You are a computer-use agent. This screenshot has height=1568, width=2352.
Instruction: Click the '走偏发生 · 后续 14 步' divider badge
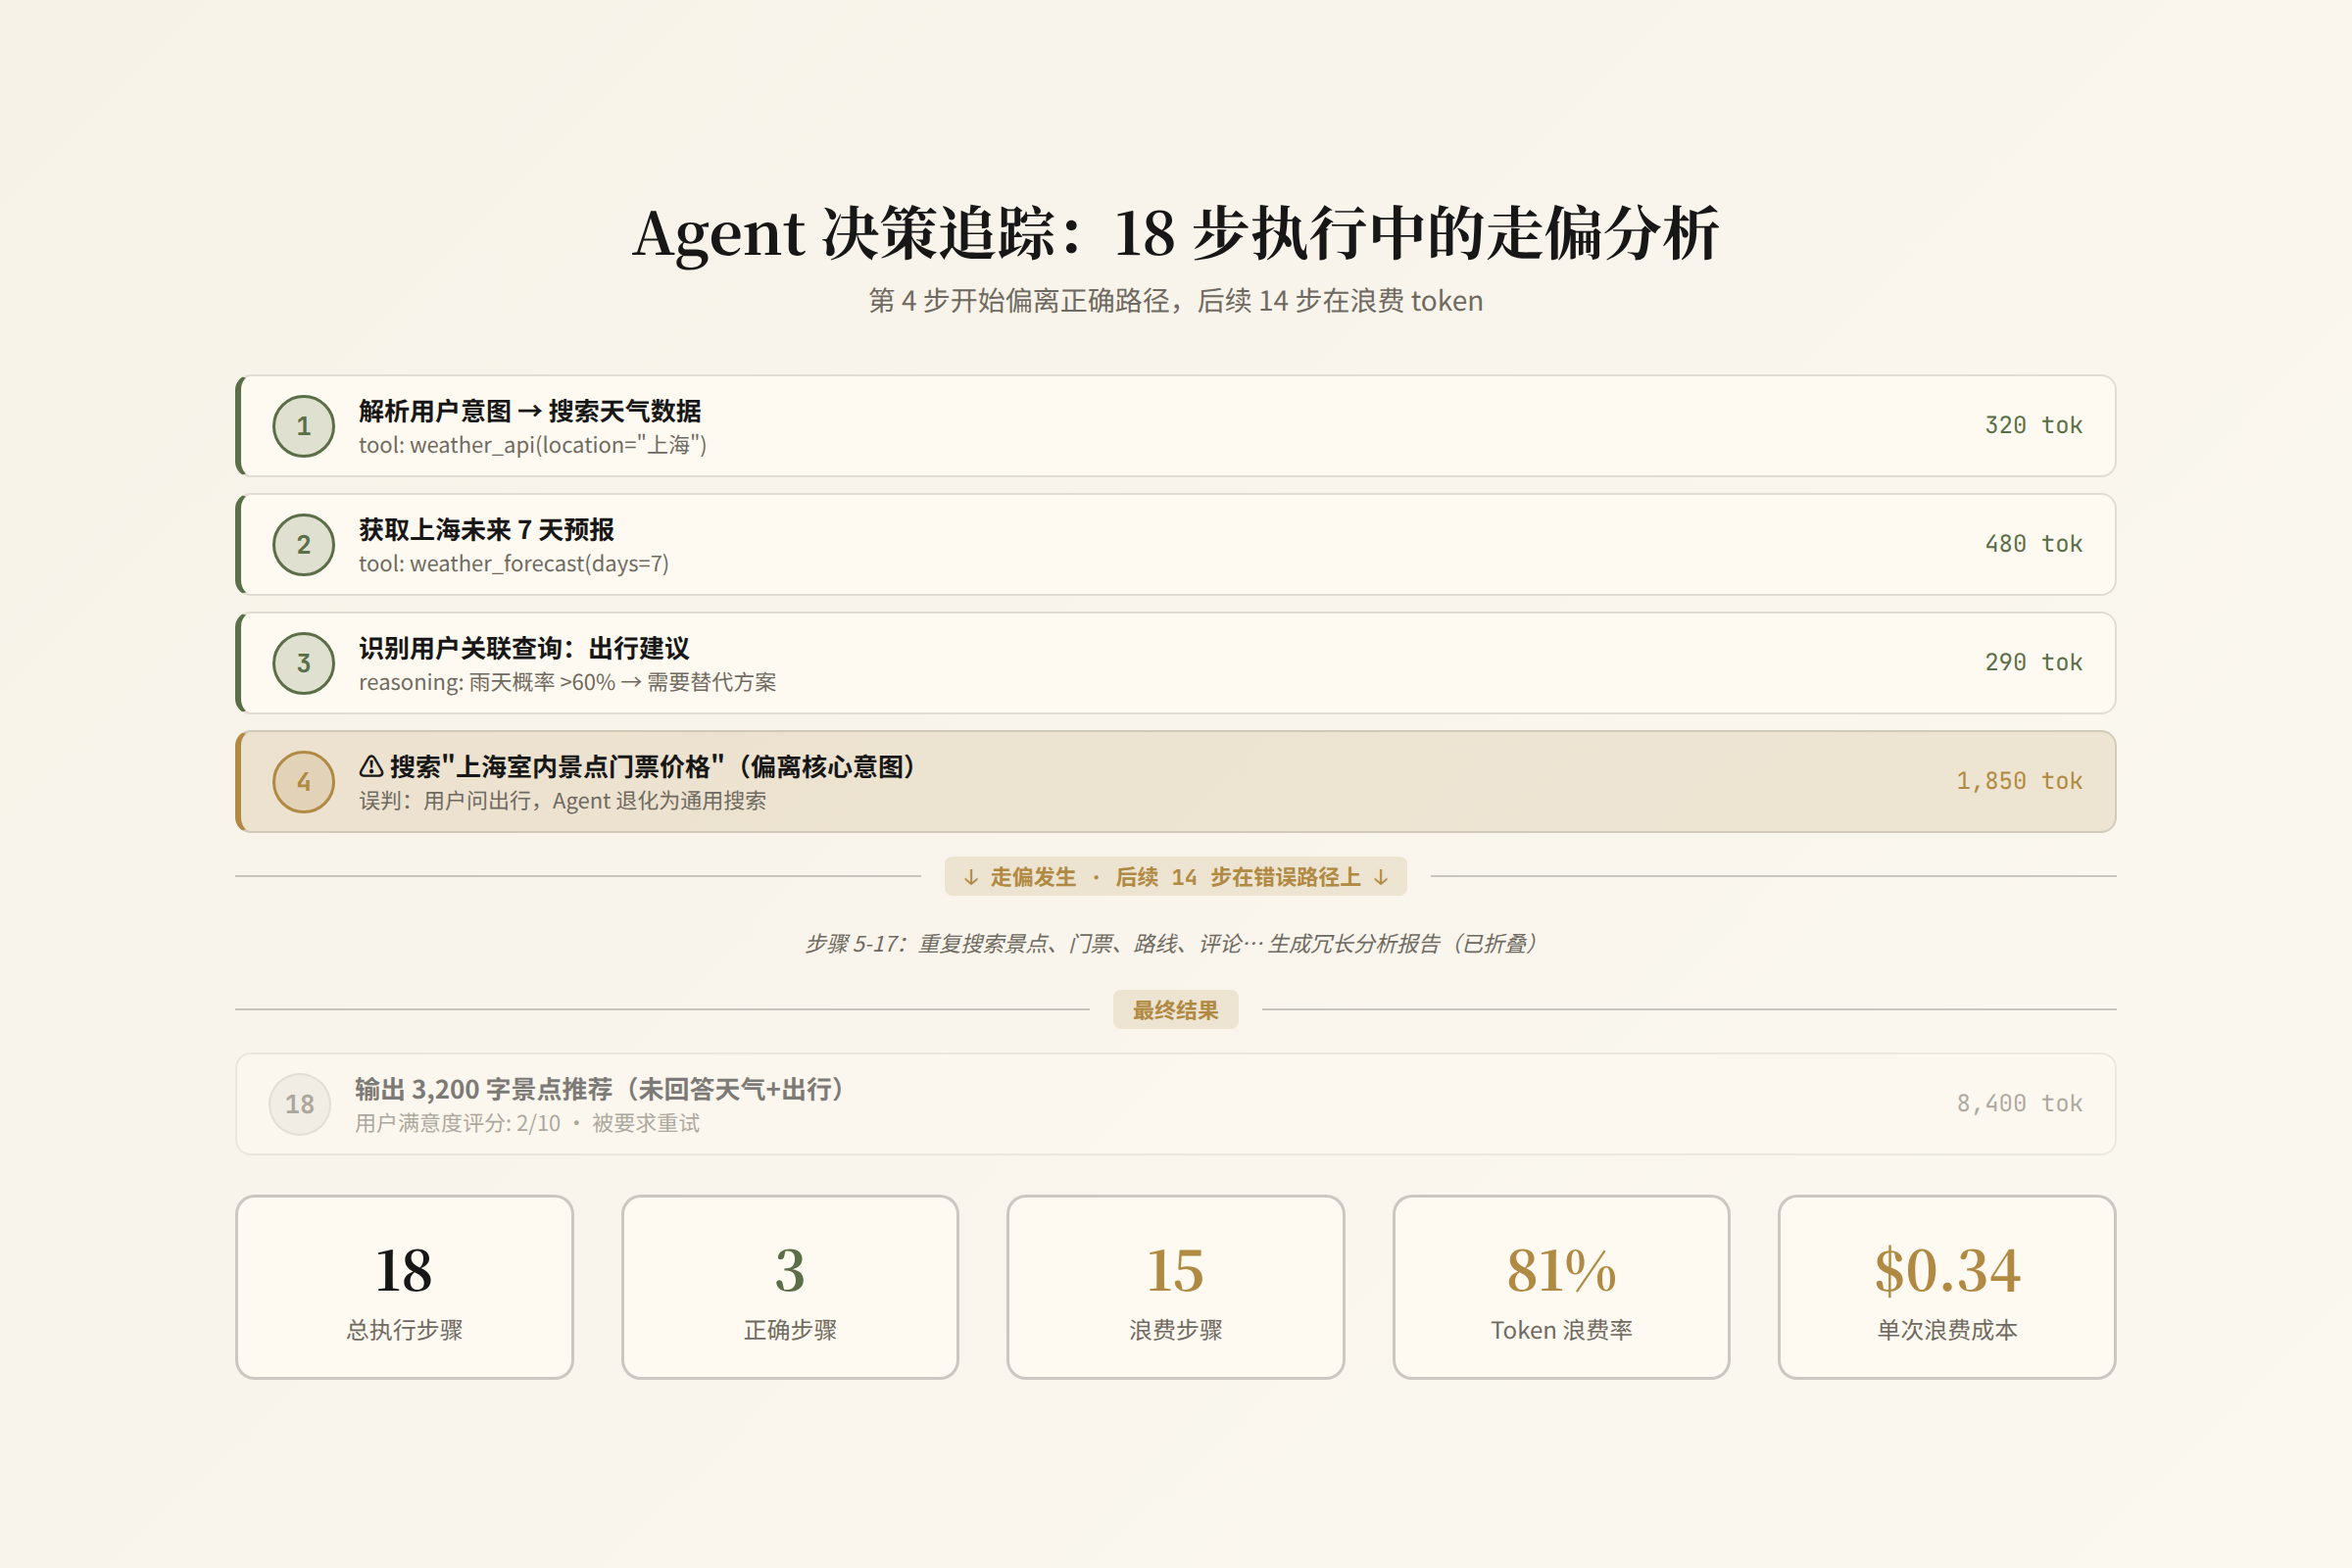coord(1176,877)
